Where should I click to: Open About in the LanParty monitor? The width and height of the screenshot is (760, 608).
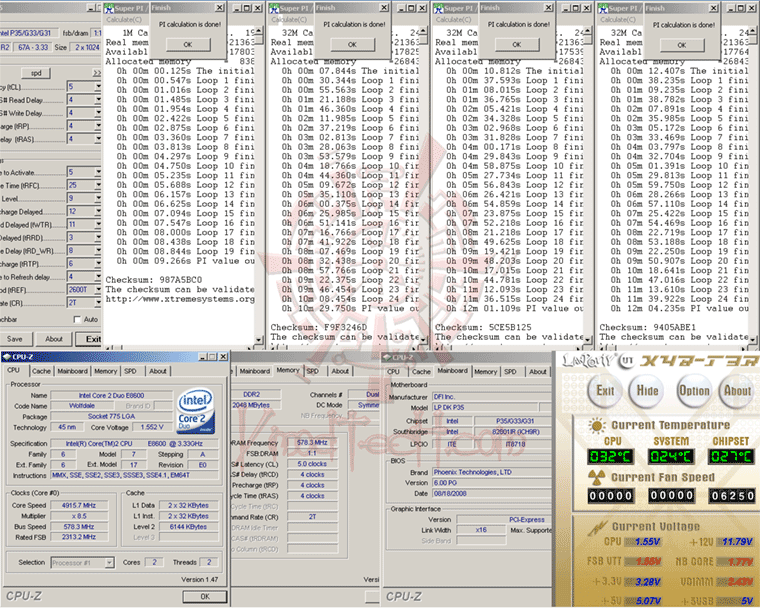737,391
